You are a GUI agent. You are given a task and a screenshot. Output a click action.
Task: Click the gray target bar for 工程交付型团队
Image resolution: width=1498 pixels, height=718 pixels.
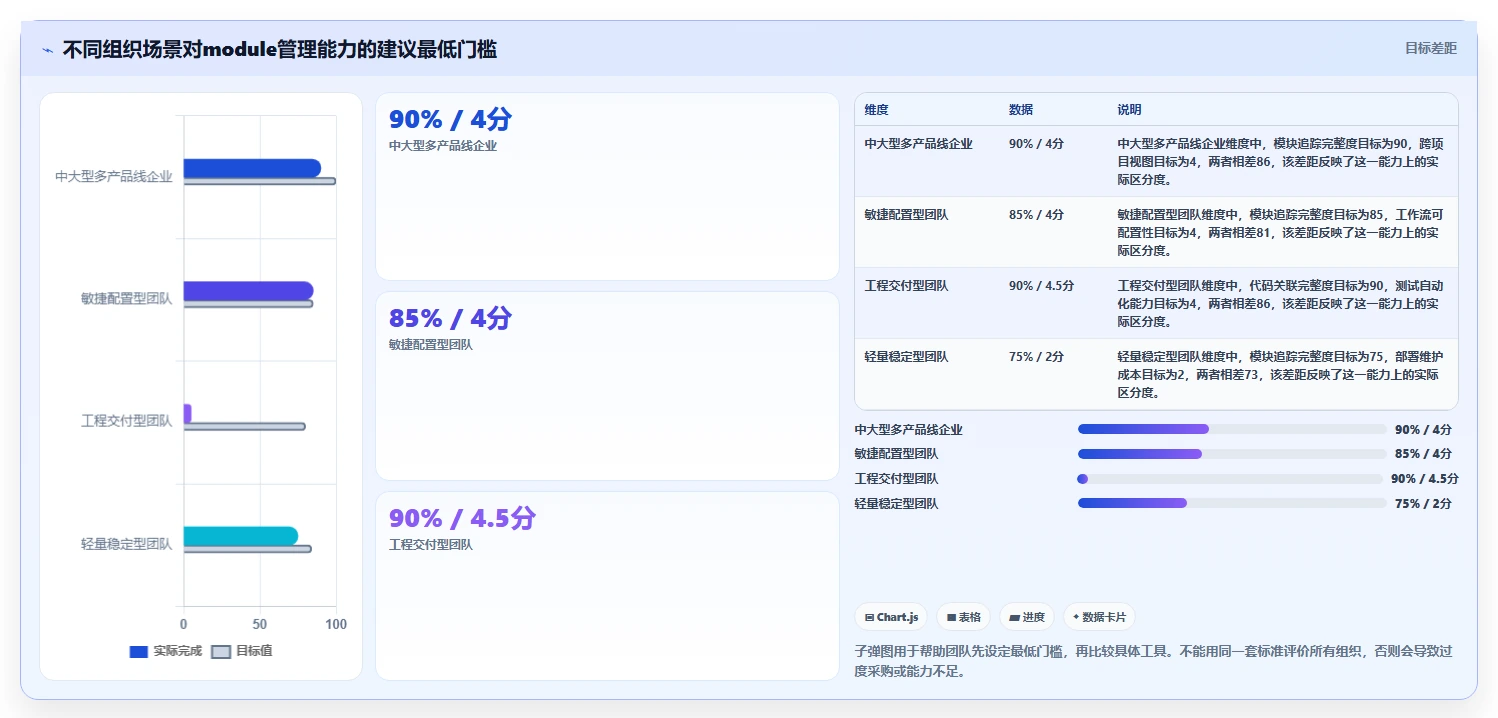(244, 427)
